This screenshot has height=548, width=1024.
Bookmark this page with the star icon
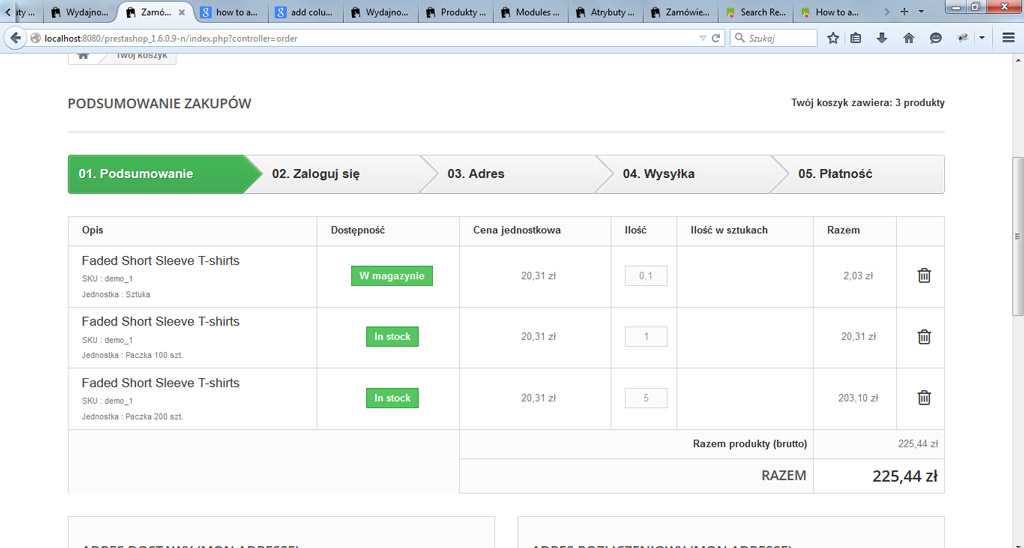pos(833,39)
